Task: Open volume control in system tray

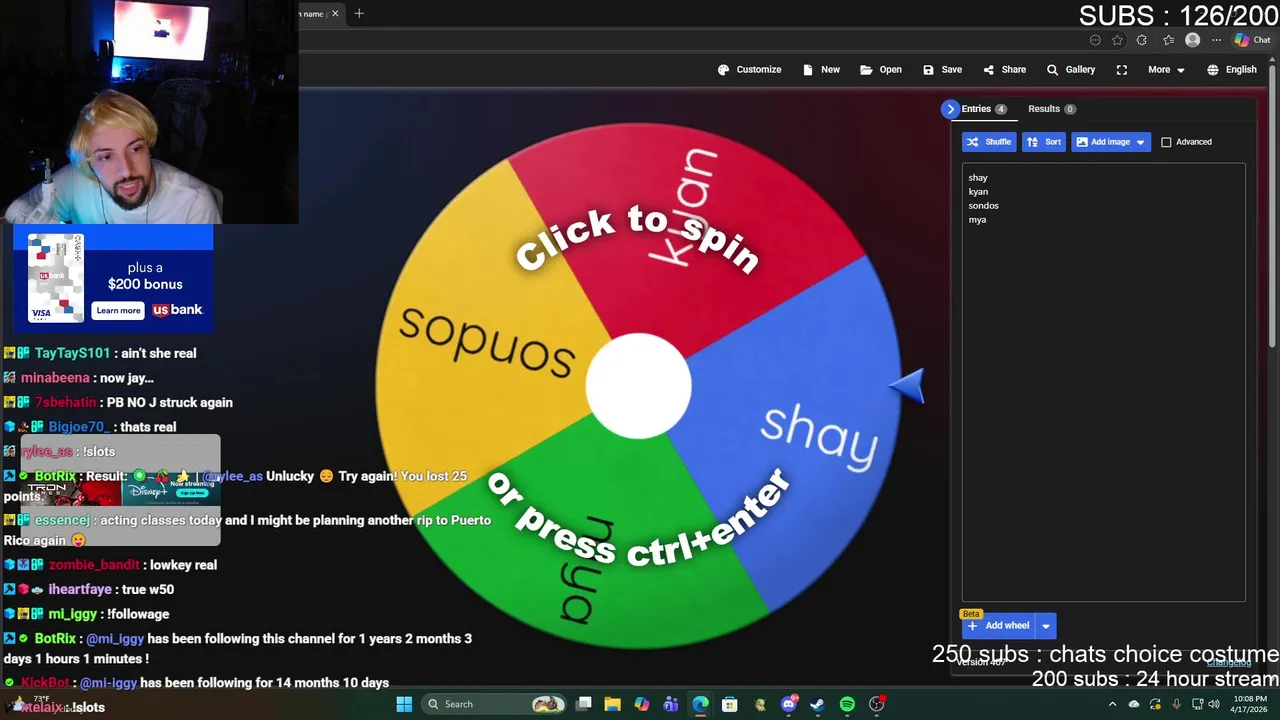Action: [1213, 704]
